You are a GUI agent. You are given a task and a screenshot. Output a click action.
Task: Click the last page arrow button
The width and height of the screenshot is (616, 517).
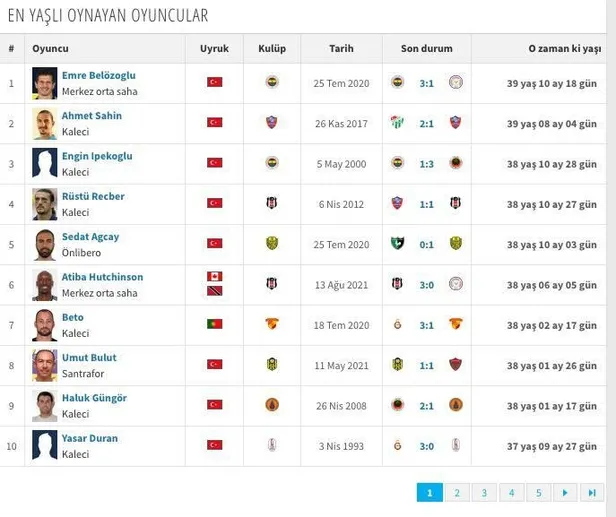point(593,492)
